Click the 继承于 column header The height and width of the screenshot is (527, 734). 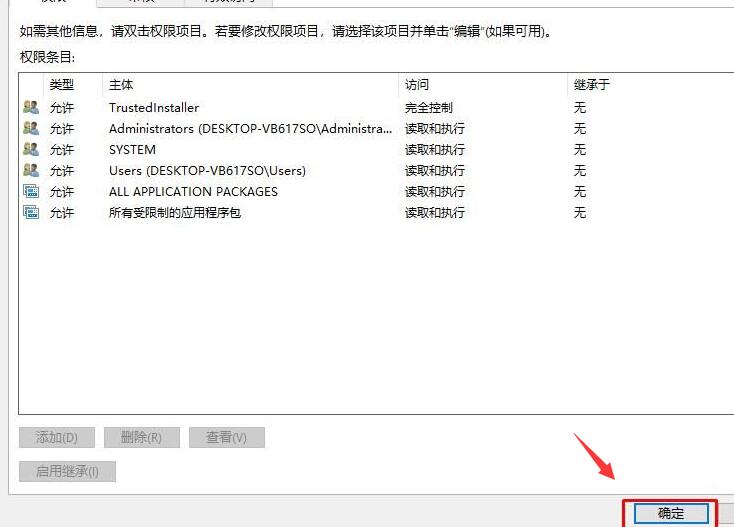pos(651,85)
